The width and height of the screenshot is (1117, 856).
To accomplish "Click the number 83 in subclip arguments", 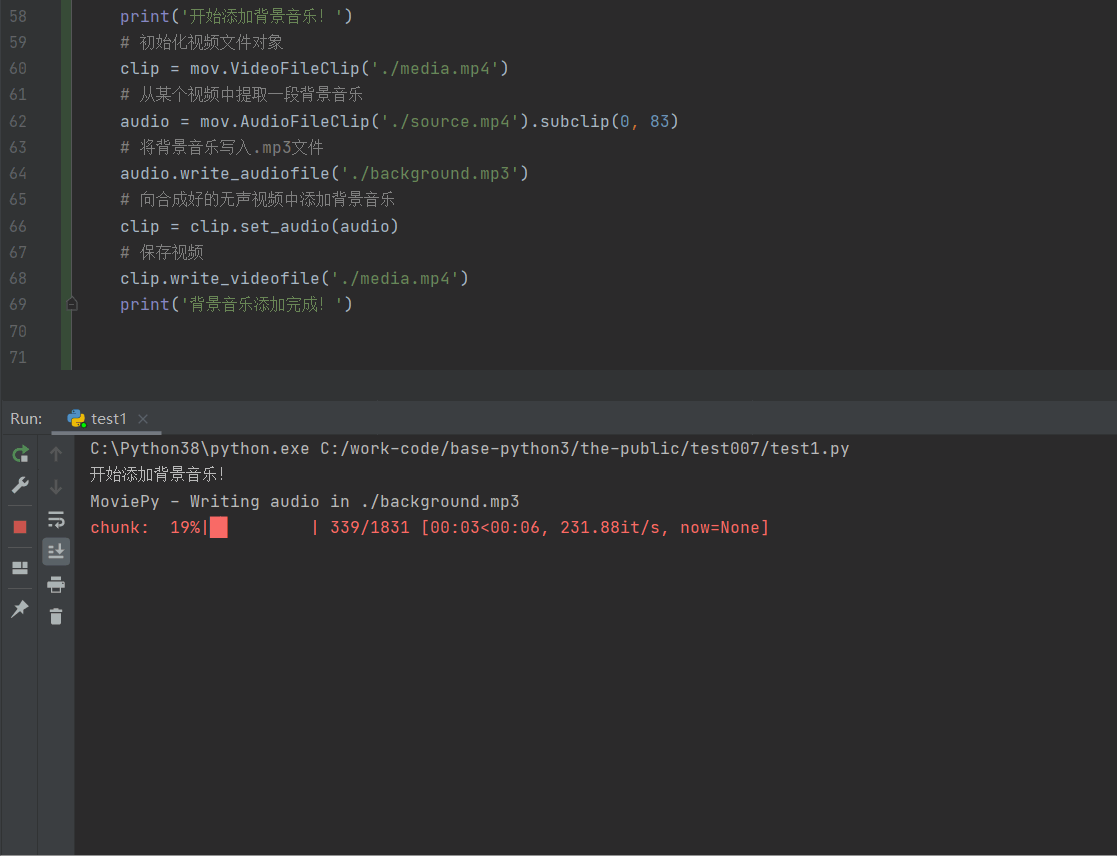I will tap(660, 121).
